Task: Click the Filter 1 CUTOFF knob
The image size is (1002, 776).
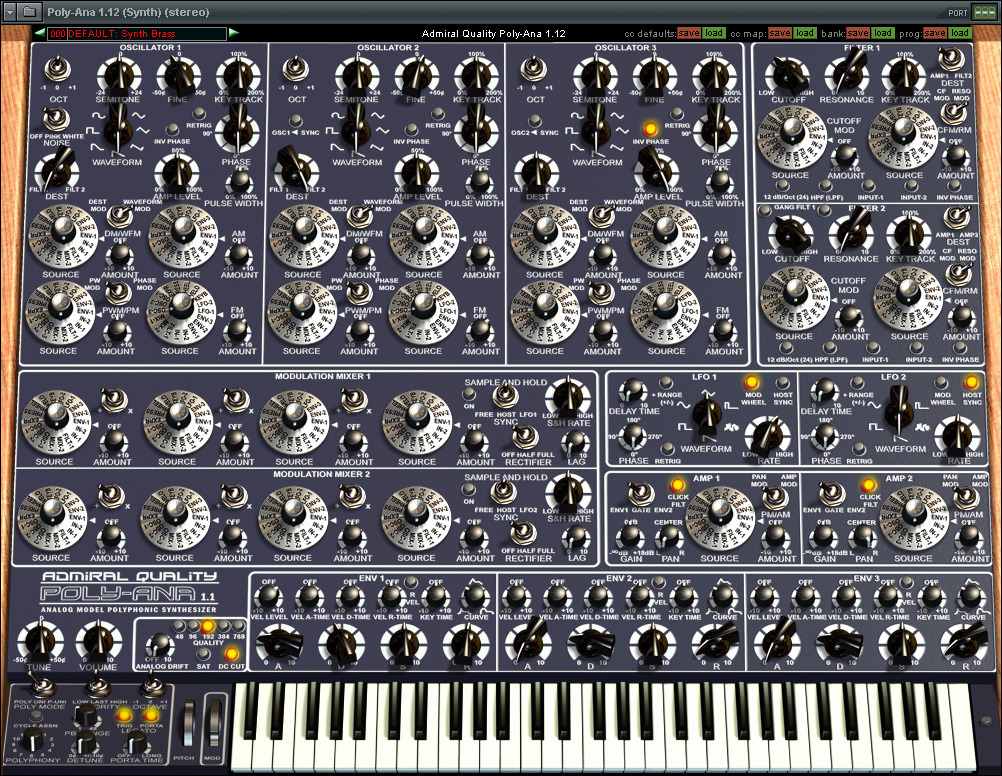Action: 788,75
